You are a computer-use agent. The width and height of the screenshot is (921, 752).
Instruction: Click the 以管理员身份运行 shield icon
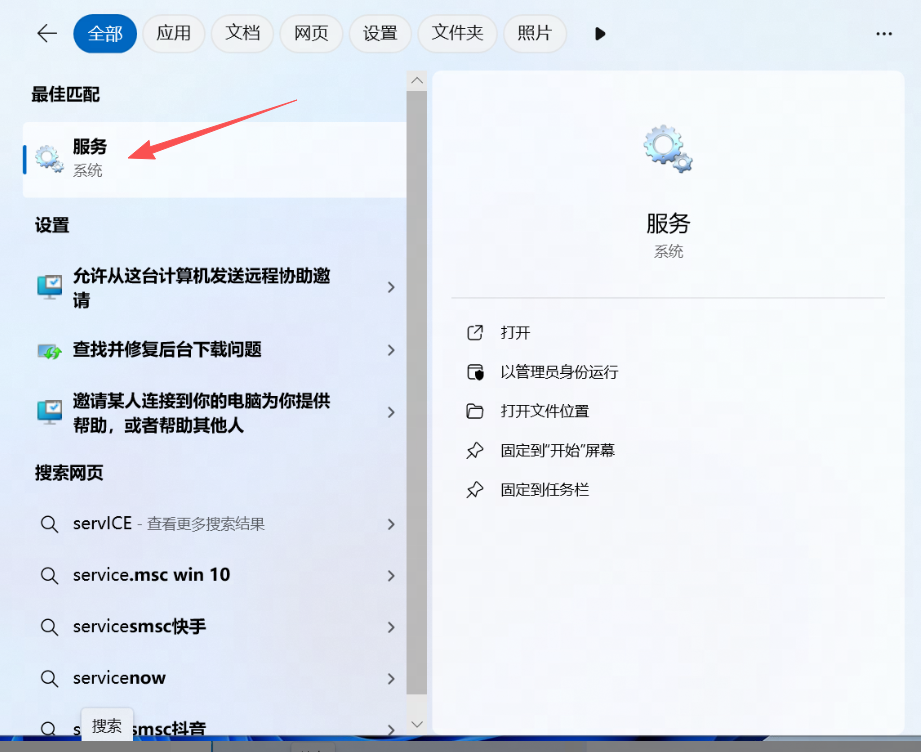coord(475,372)
